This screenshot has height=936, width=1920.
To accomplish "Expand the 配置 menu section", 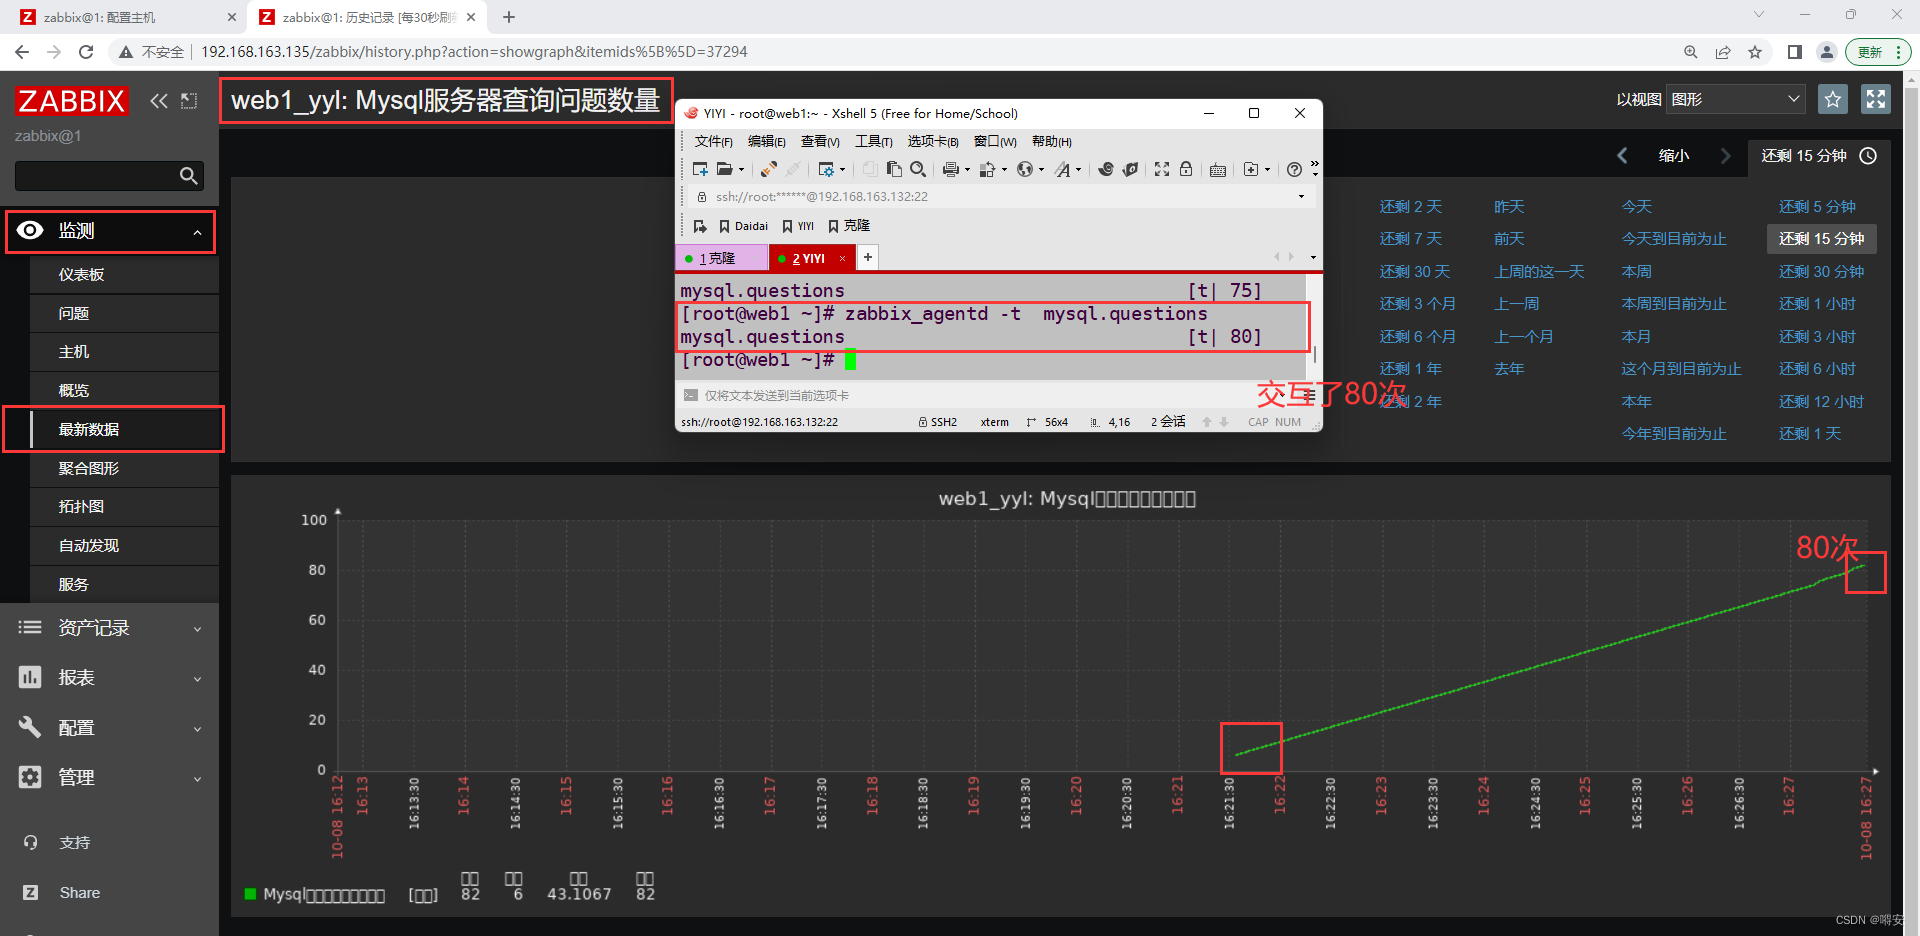I will (x=110, y=728).
